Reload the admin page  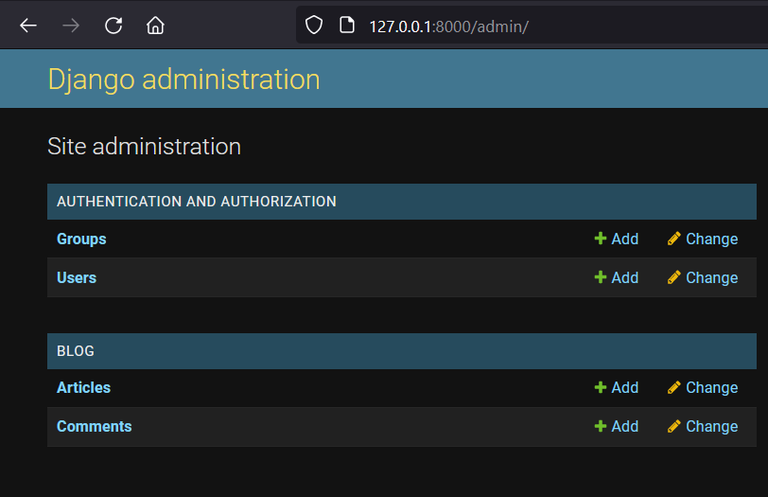(x=114, y=25)
